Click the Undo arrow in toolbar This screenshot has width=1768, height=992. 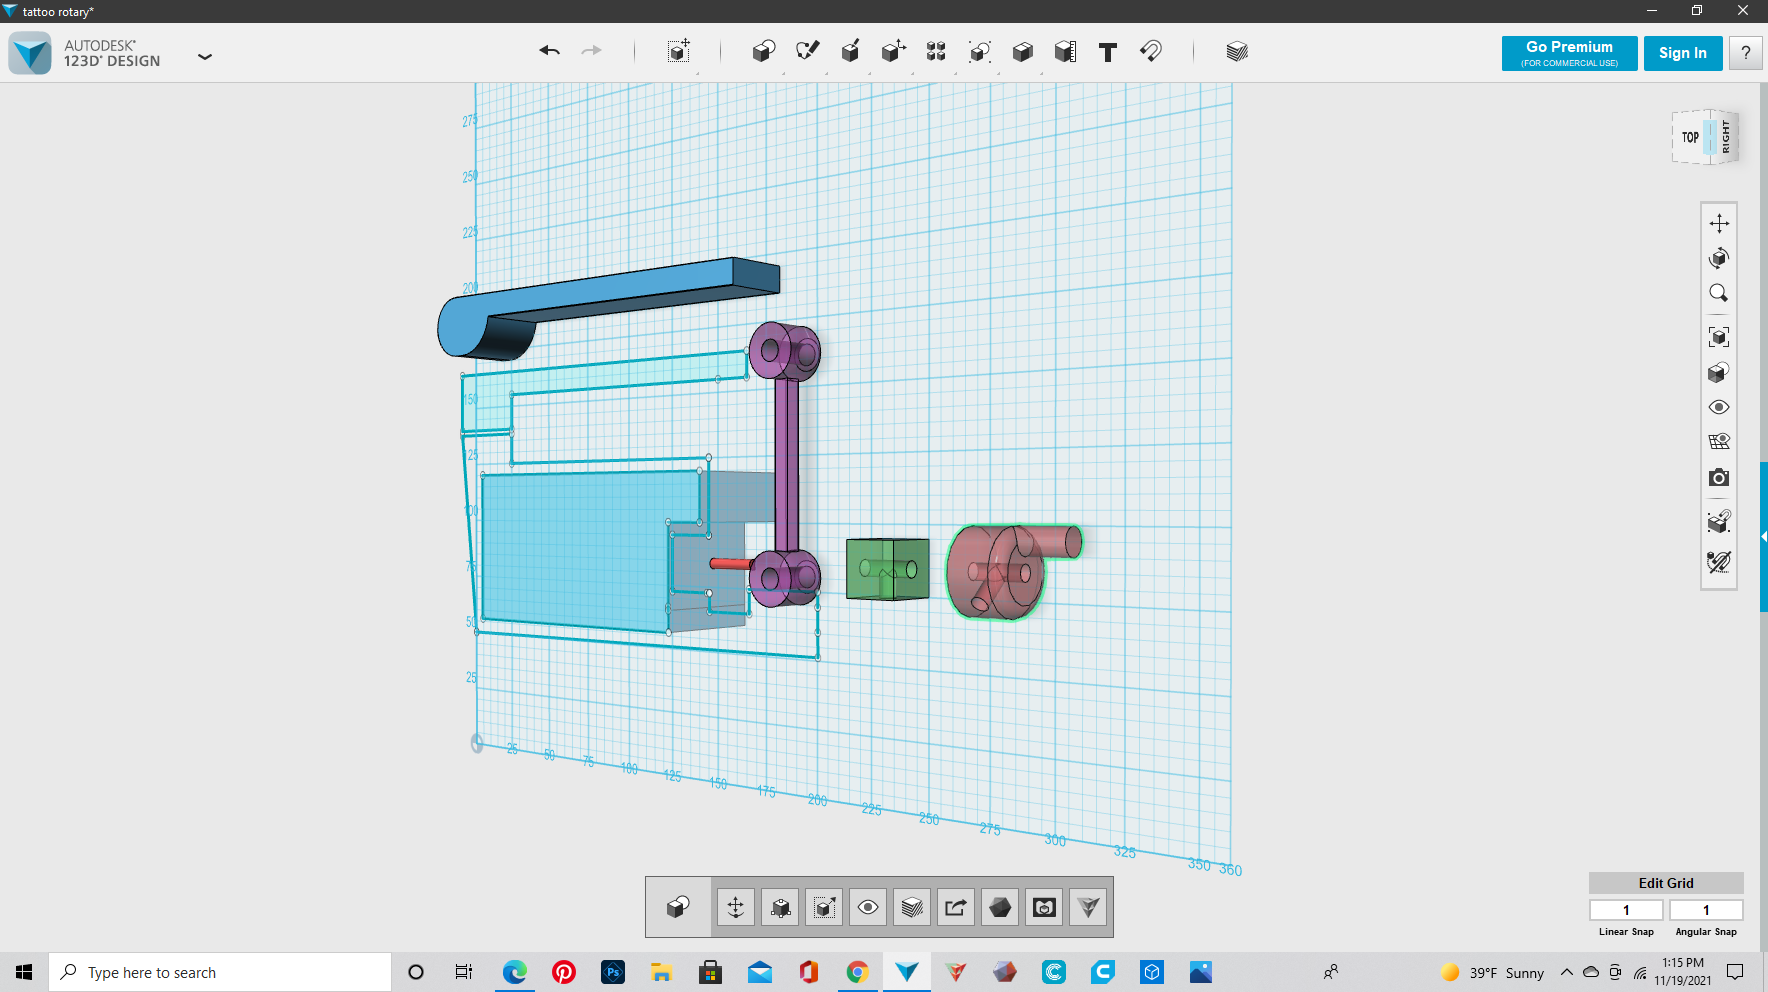(x=549, y=51)
